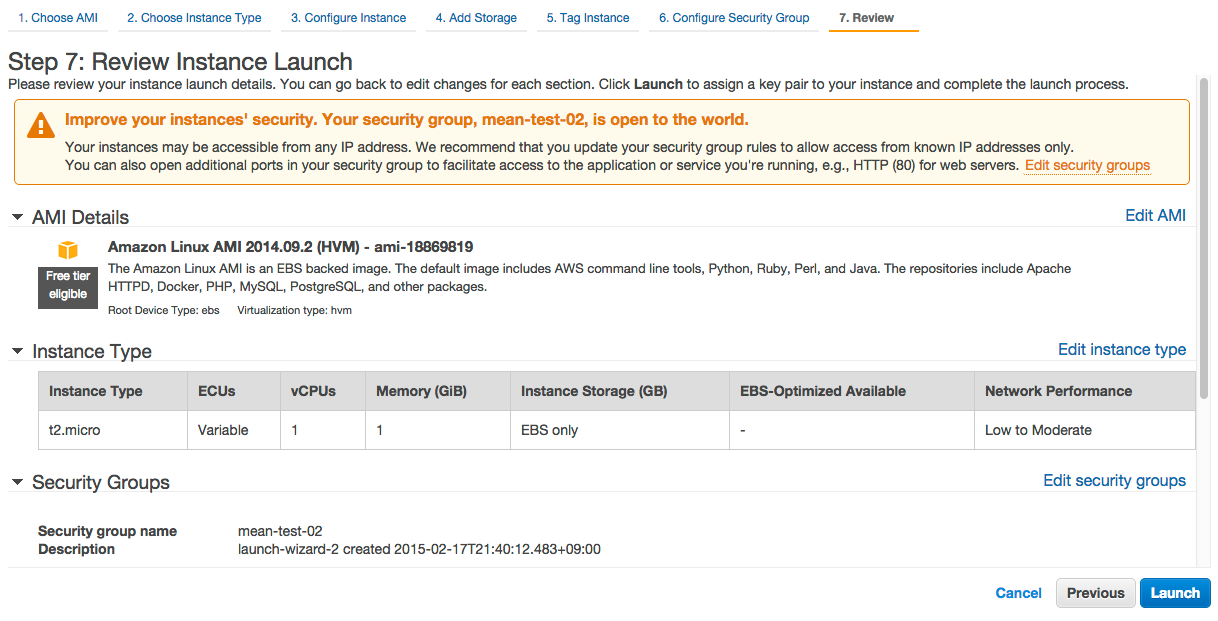Open Edit security groups link beside Security Groups
The height and width of the screenshot is (621, 1218).
[x=1115, y=480]
